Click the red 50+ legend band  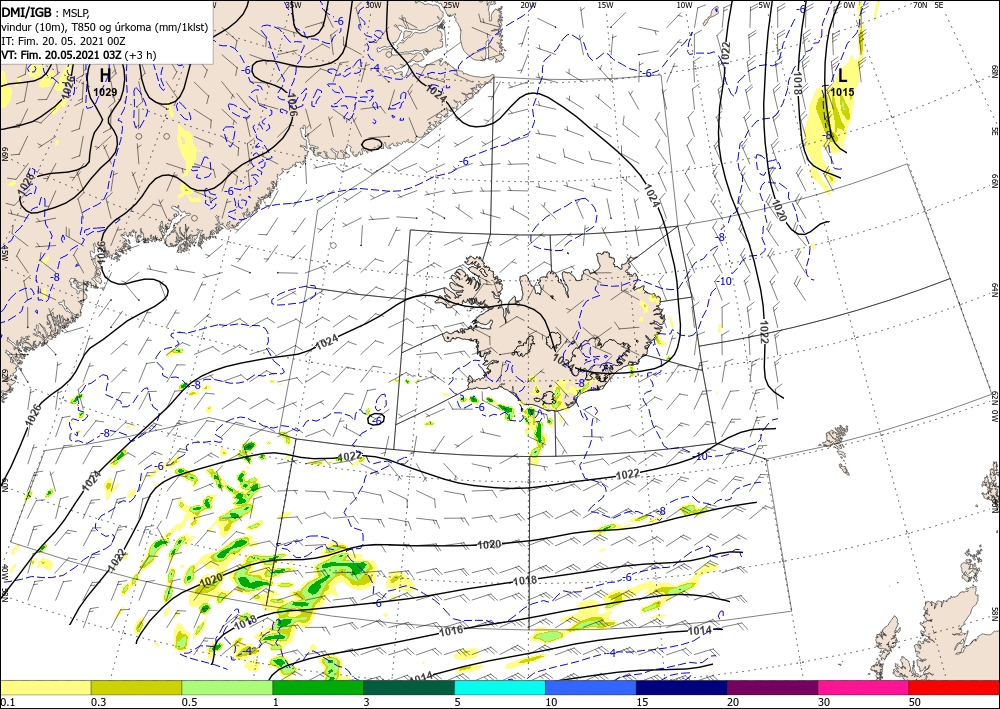(954, 687)
